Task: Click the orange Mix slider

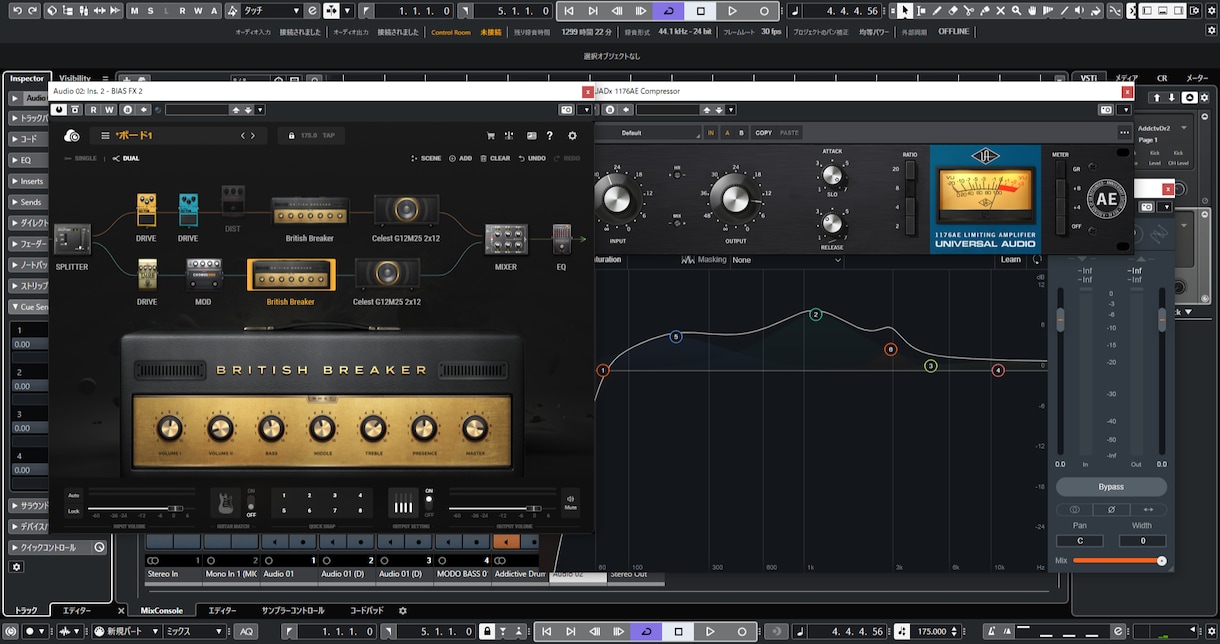Action: click(1117, 561)
